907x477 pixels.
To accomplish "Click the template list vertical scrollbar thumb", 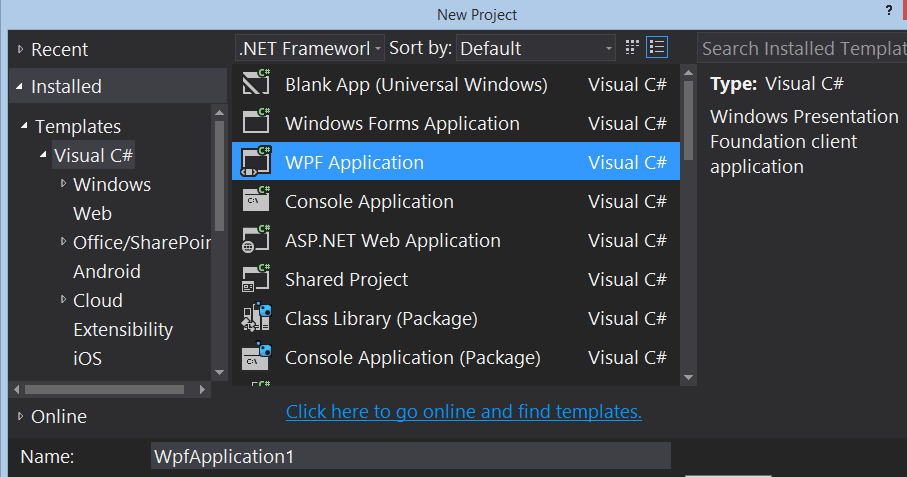I will [688, 120].
